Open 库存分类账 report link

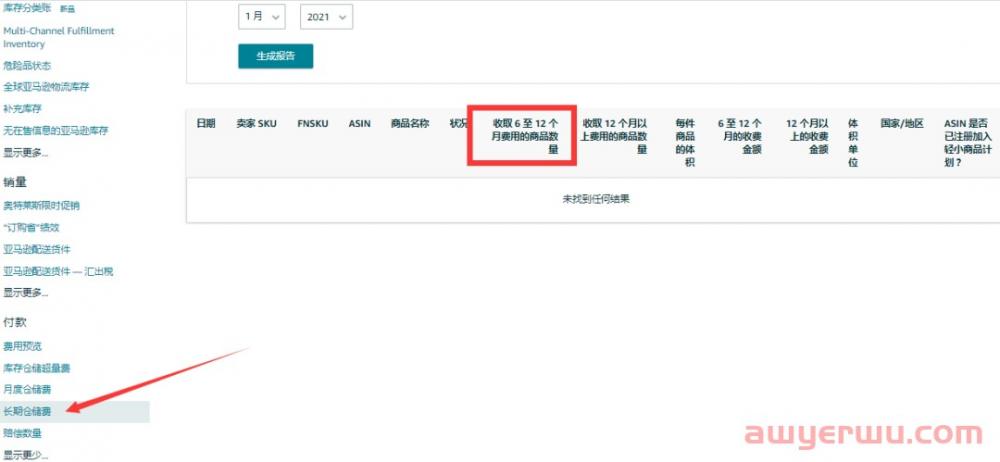[27, 8]
